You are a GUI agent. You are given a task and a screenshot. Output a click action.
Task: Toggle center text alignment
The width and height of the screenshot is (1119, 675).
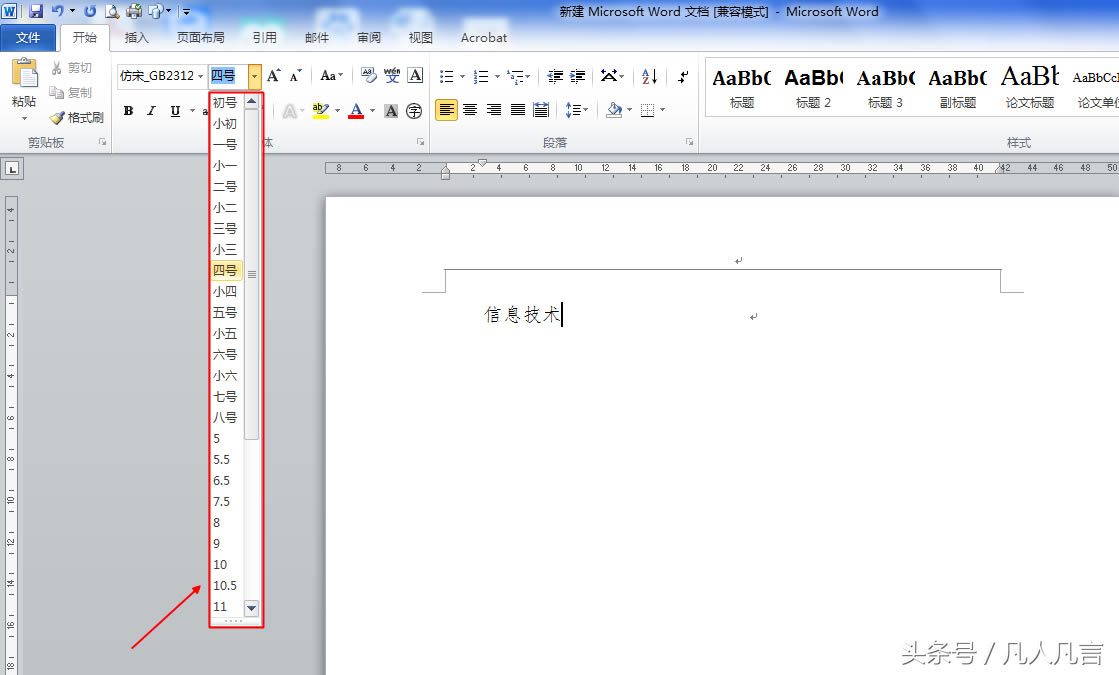[x=470, y=110]
